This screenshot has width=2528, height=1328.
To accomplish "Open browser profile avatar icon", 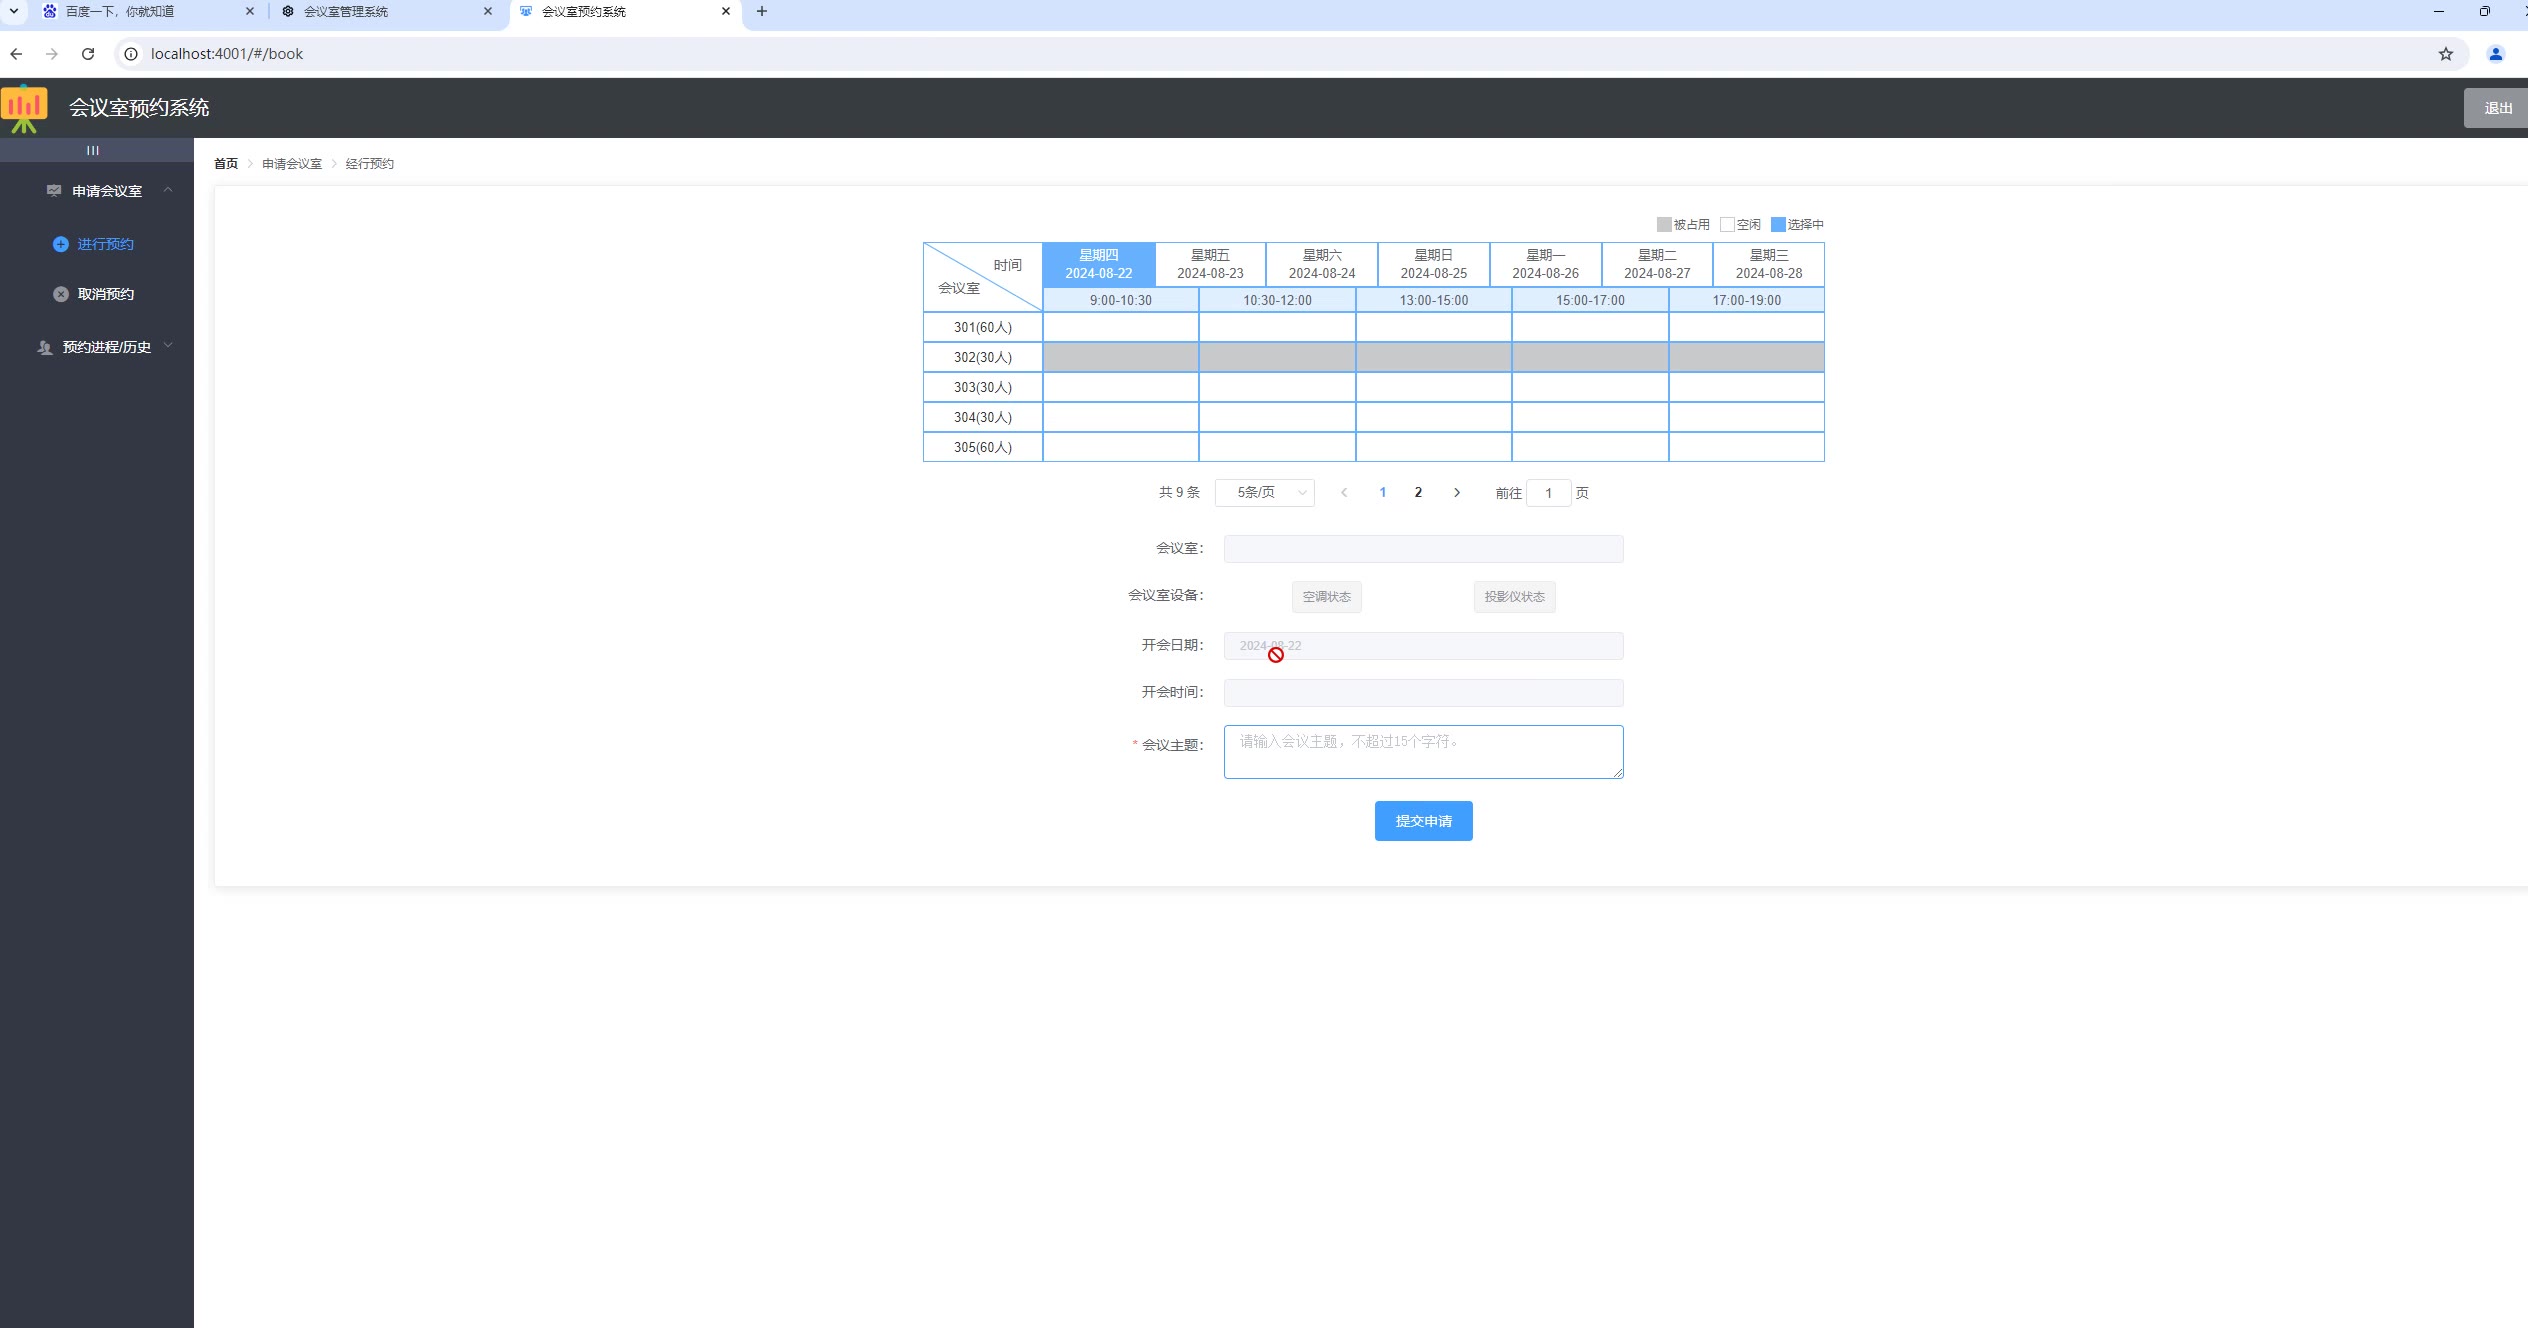I will pos(2495,54).
